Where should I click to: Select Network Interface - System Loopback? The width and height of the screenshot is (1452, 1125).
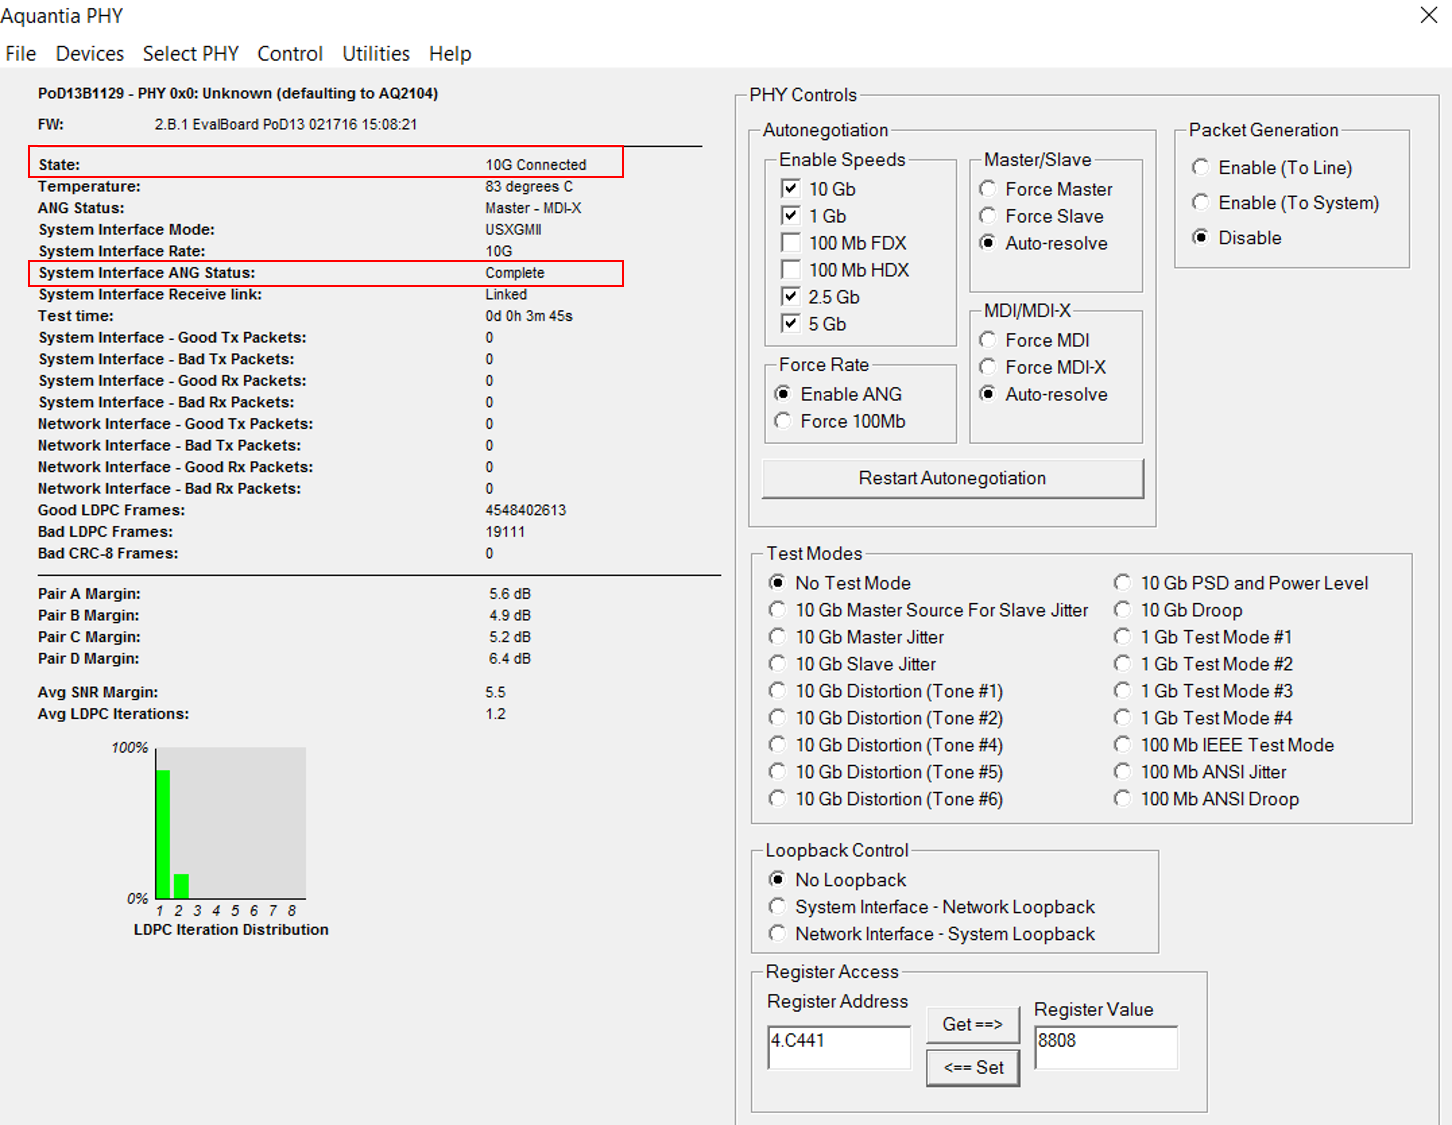point(777,934)
